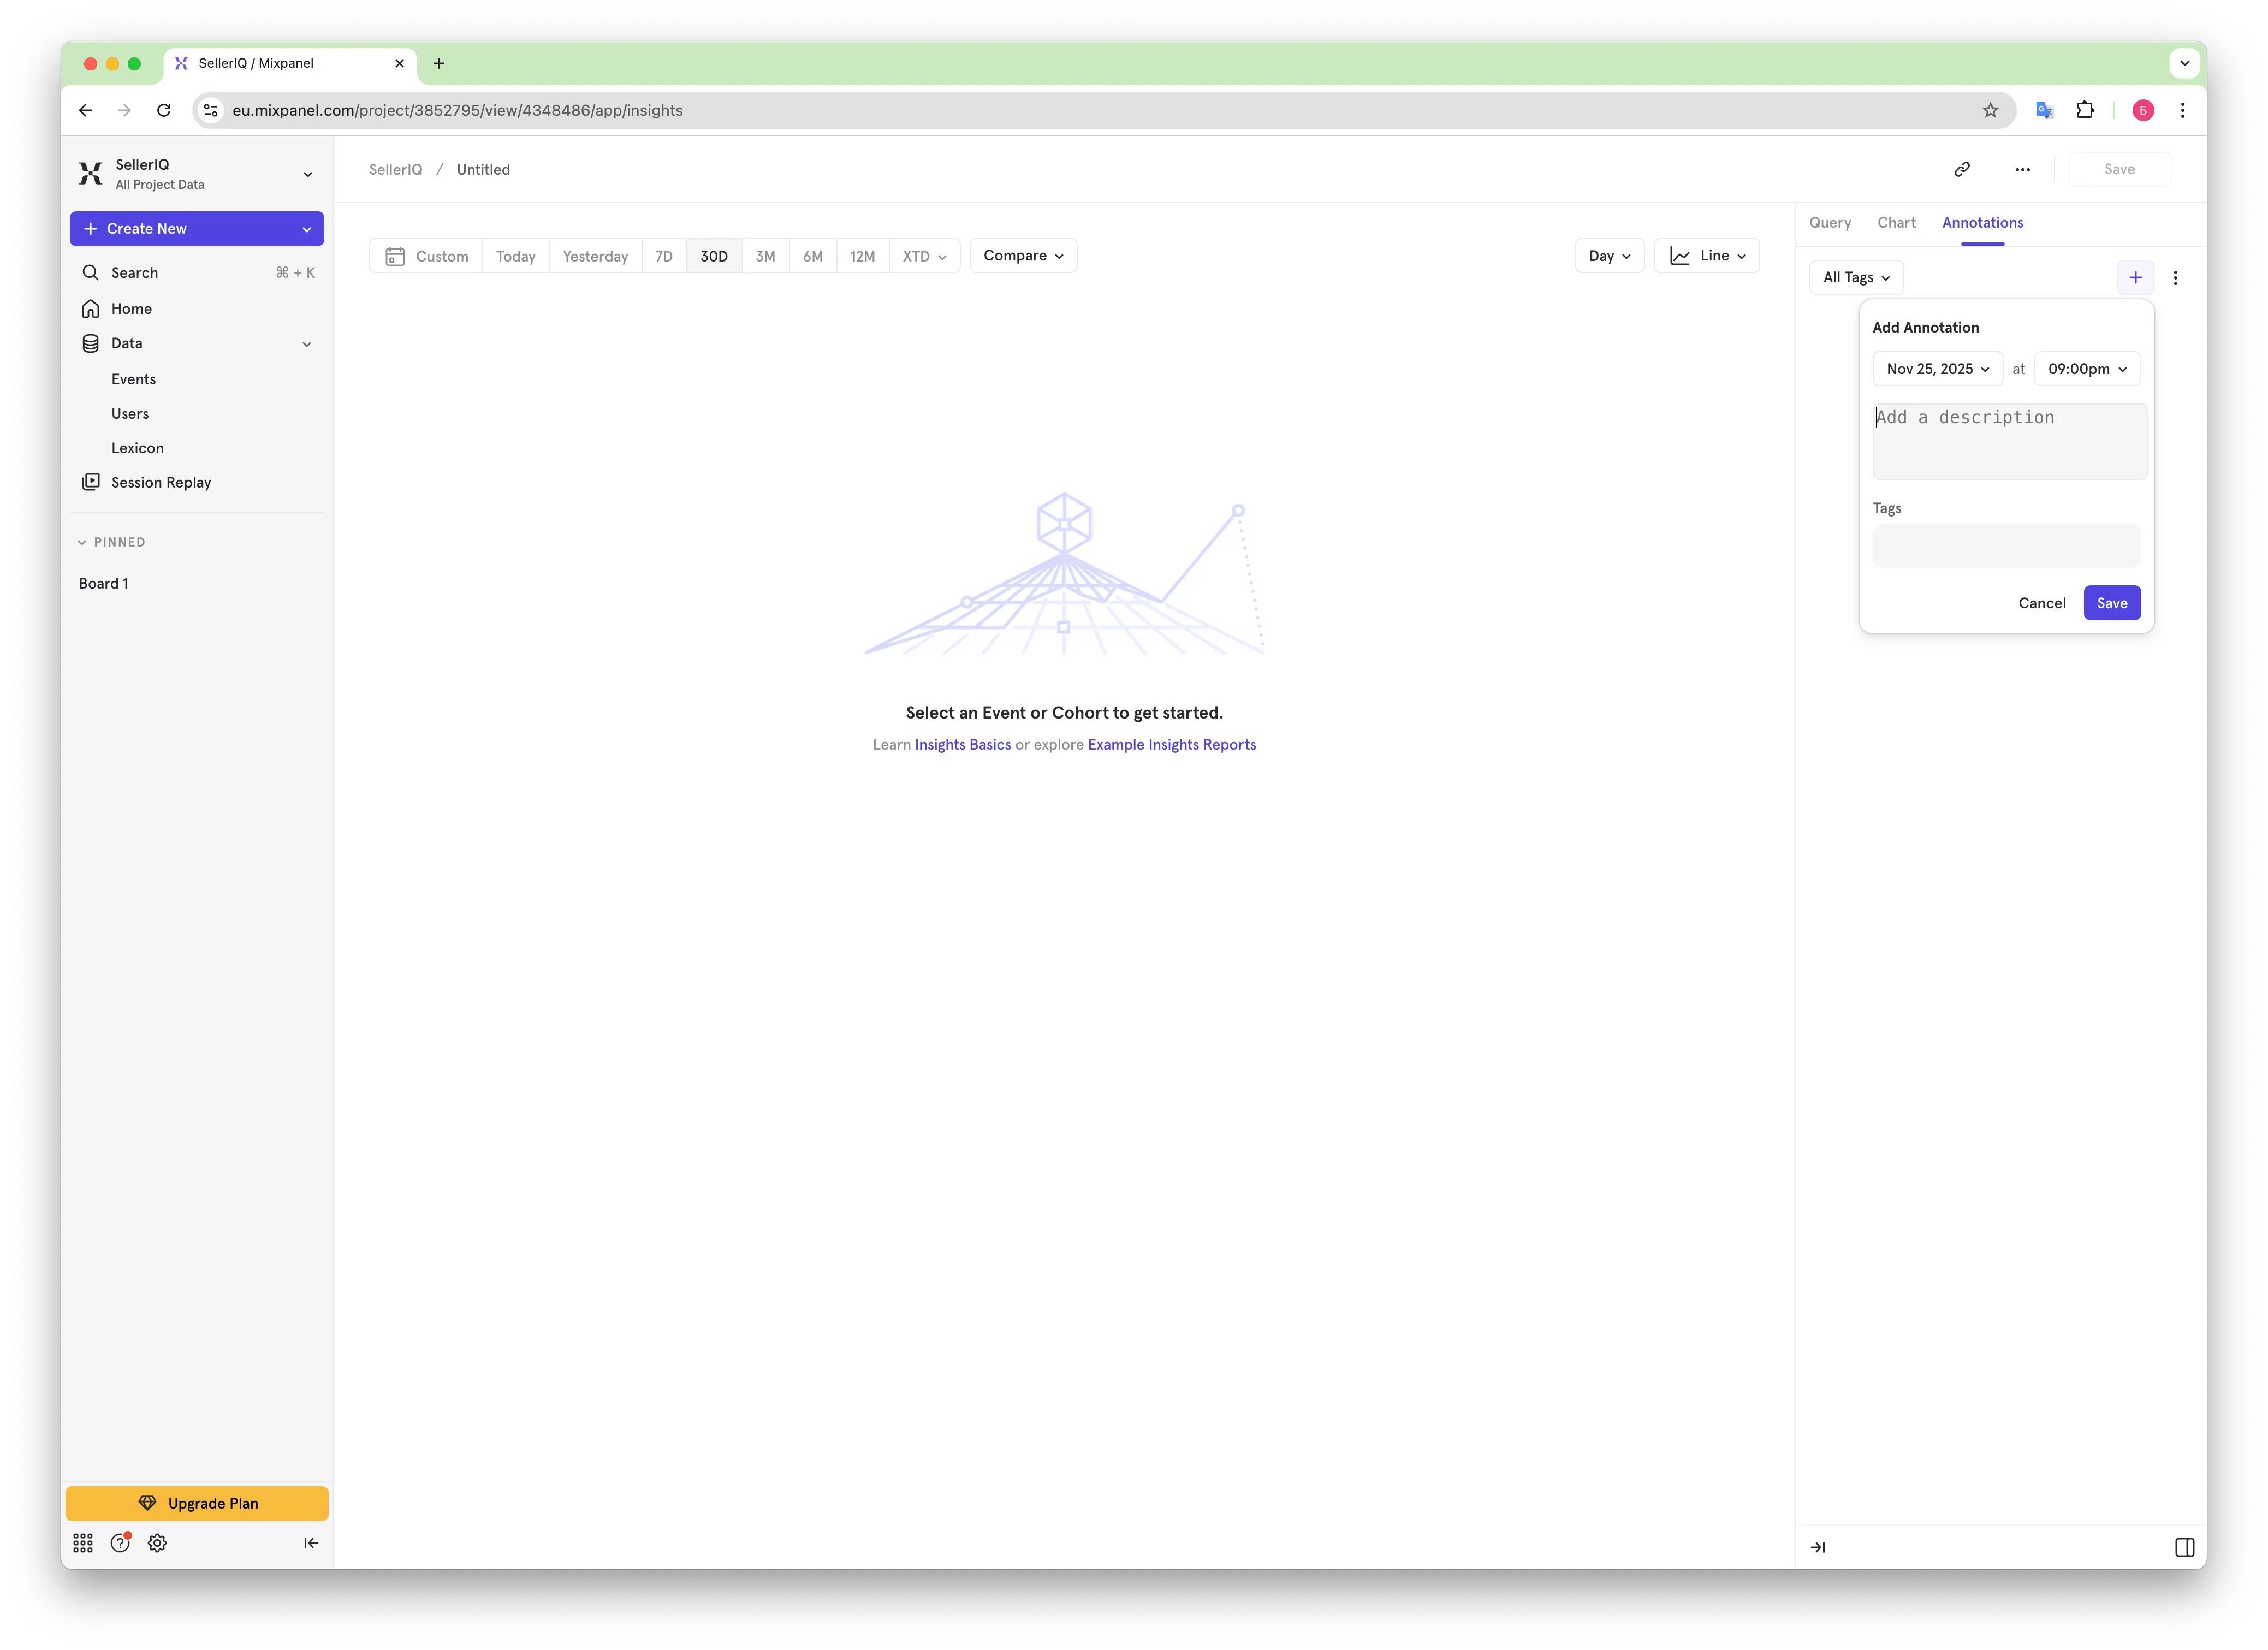
Task: Select the 7D date range
Action: pyautogui.click(x=664, y=256)
